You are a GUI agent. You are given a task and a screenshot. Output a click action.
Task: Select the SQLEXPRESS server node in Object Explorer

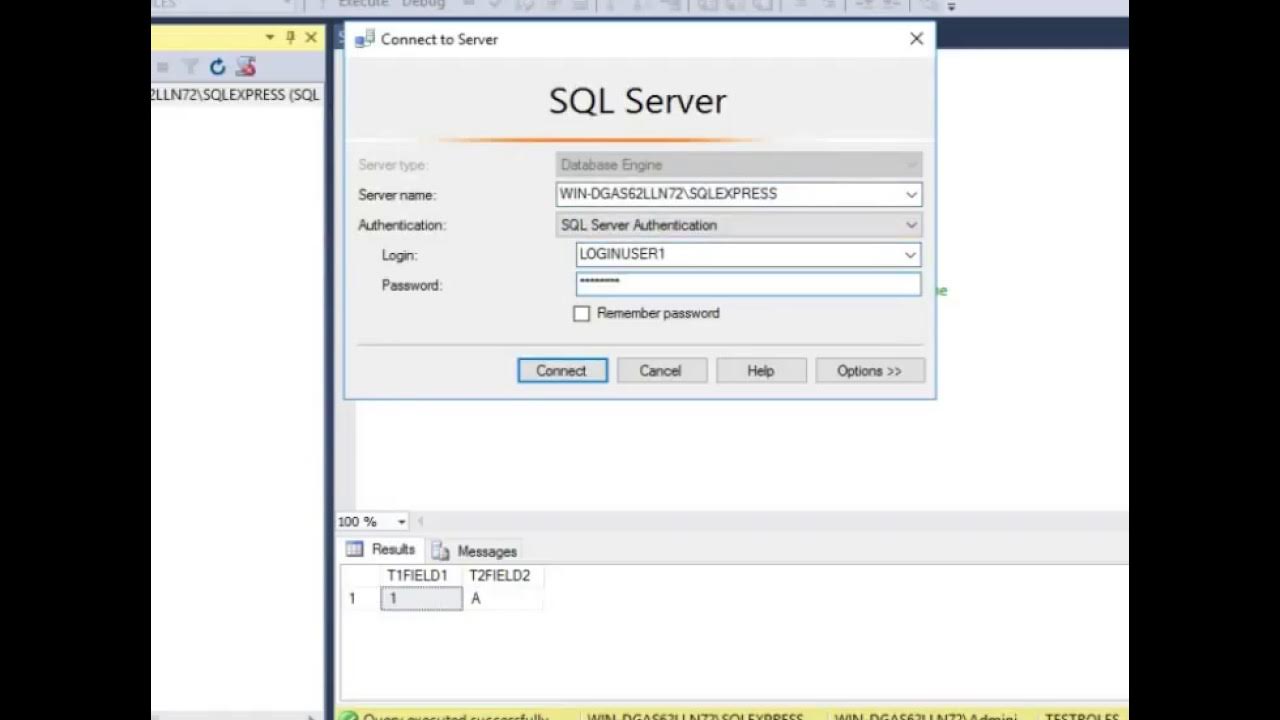click(236, 95)
